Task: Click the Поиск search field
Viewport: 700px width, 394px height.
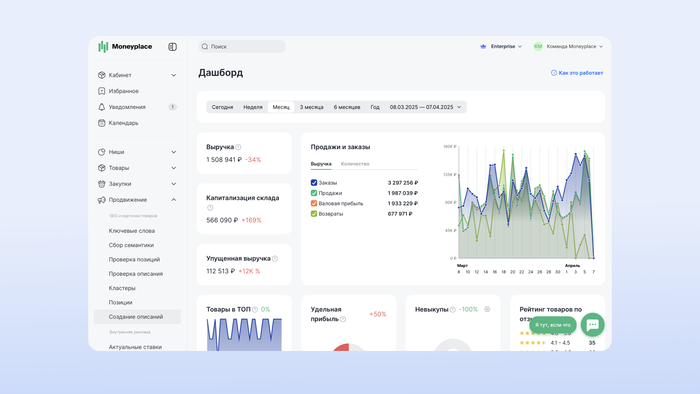Action: pos(242,46)
